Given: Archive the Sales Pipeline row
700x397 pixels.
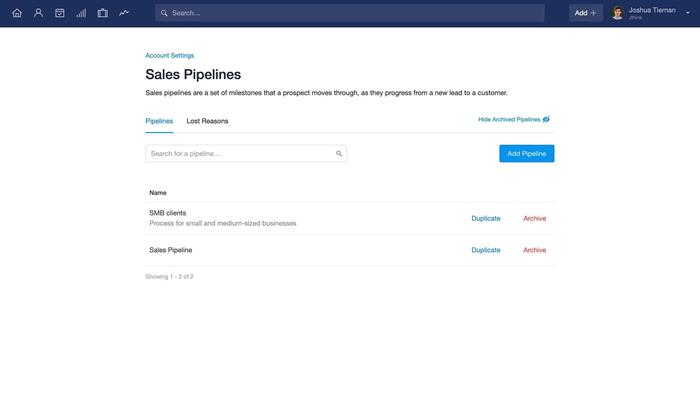Looking at the screenshot, I should click(534, 250).
